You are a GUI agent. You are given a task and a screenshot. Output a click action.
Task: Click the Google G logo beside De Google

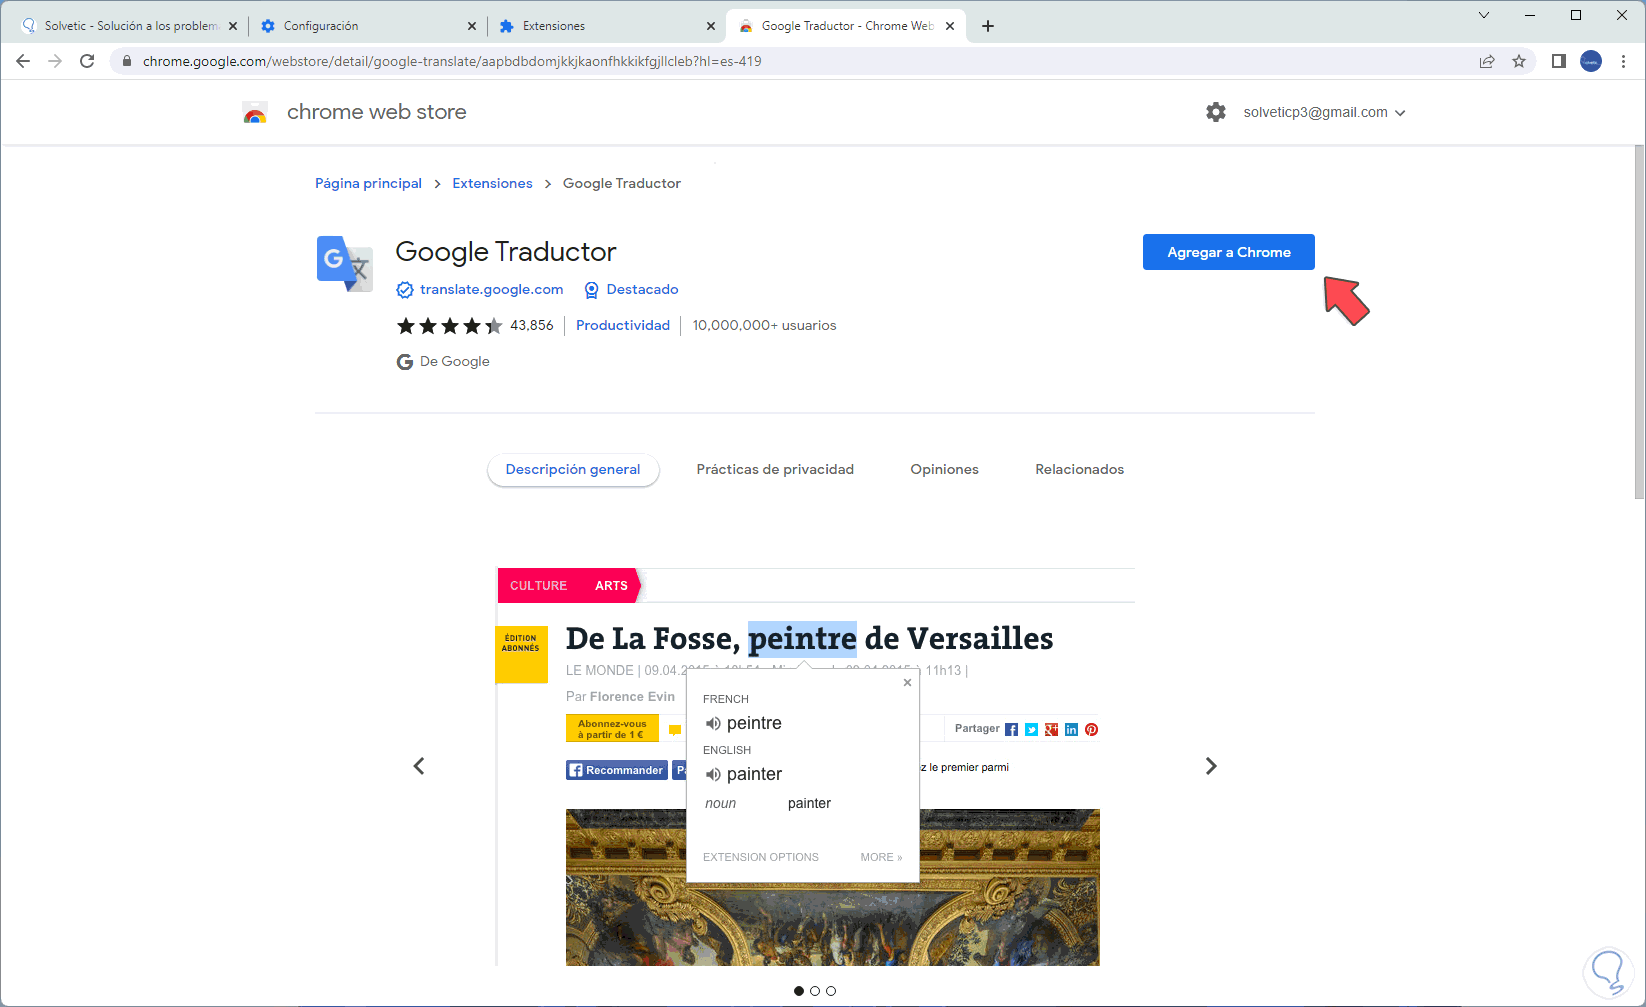coord(405,362)
